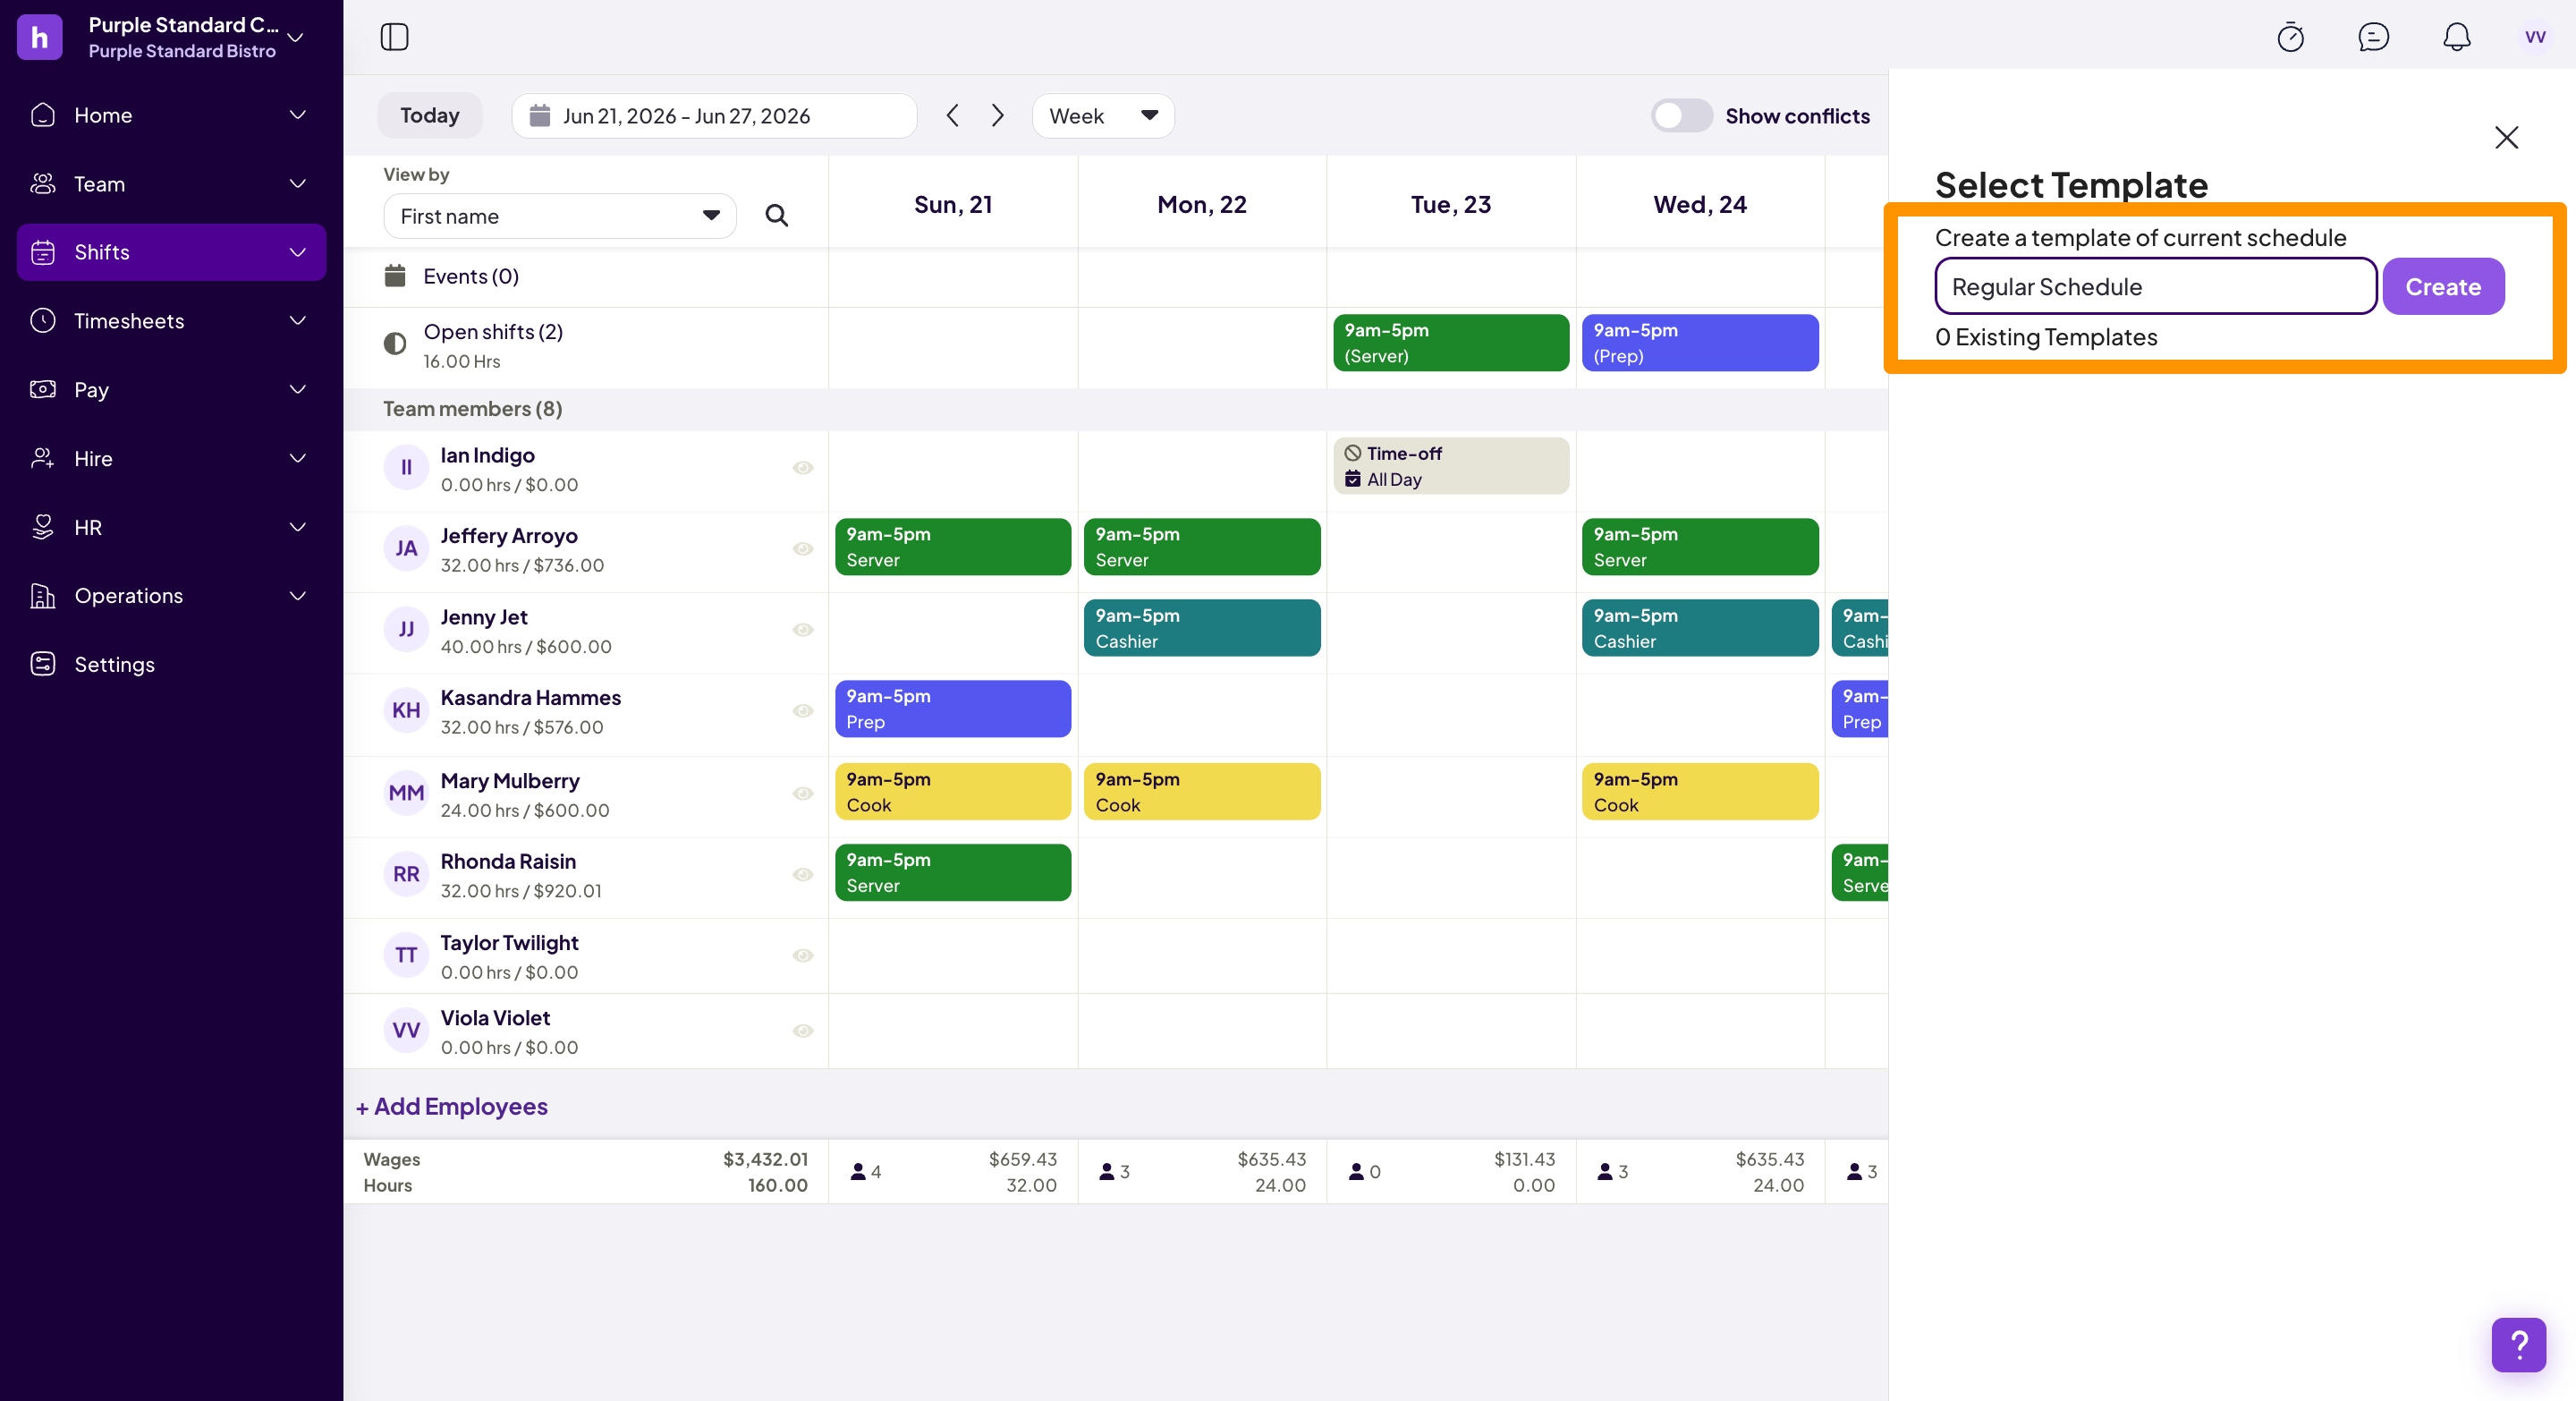
Task: Open the VV user avatar menu
Action: 2535,37
